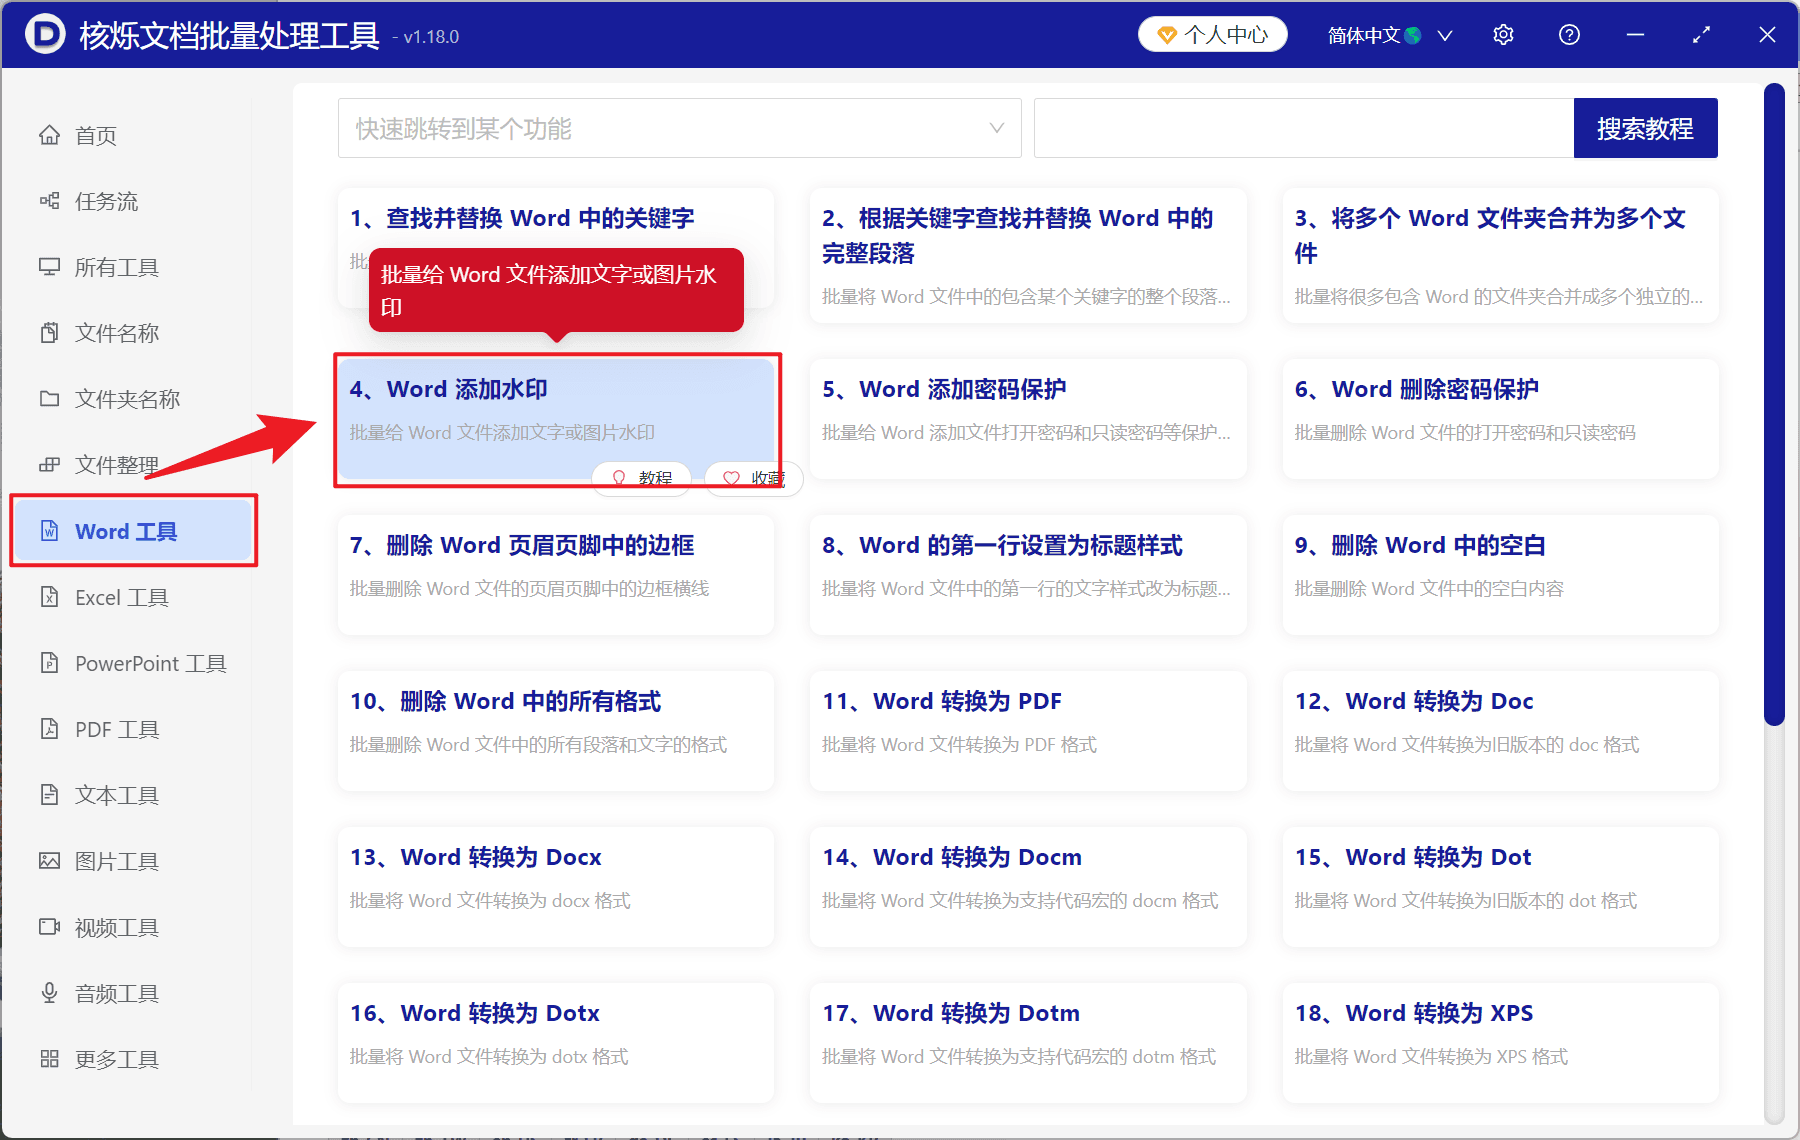Viewport: 1800px width, 1140px height.
Task: Open the 文件整理 tool category
Action: pos(115,465)
